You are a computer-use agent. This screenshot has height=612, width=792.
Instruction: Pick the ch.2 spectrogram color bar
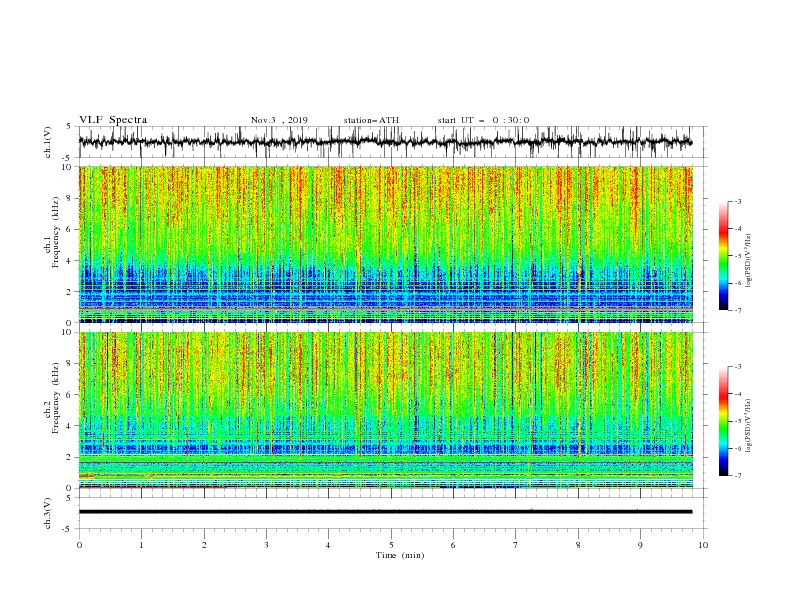click(723, 421)
